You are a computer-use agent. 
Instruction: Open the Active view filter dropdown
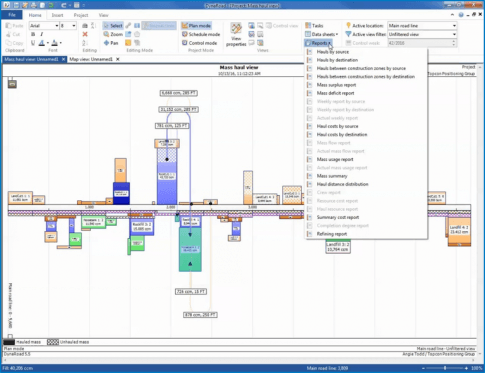[x=422, y=34]
